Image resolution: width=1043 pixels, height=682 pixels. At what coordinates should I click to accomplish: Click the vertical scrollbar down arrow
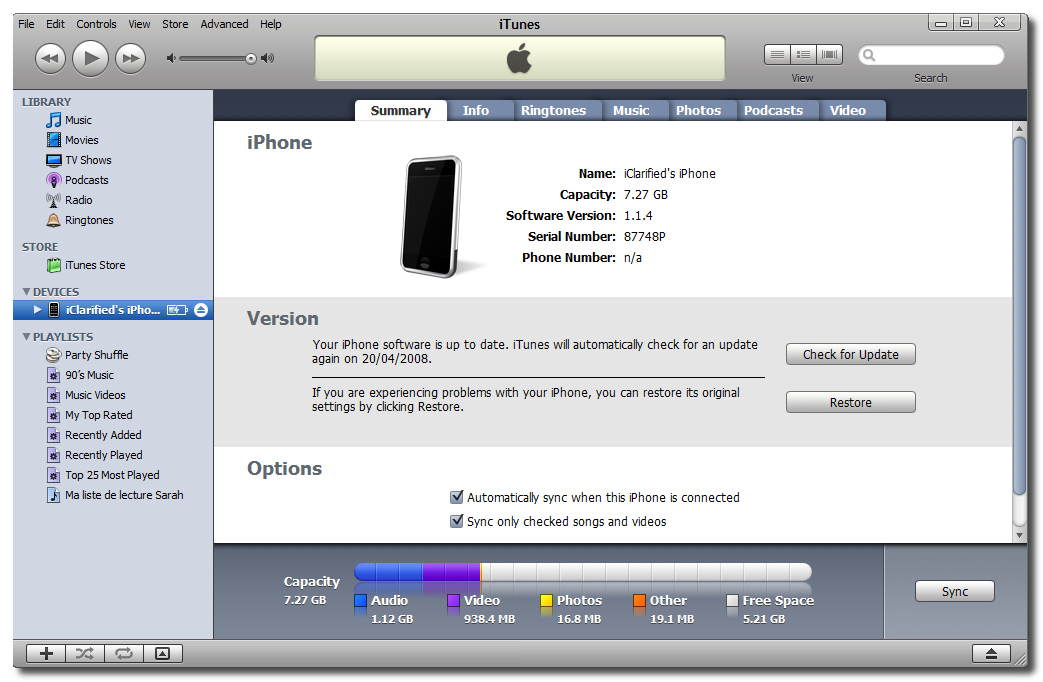pyautogui.click(x=1020, y=536)
